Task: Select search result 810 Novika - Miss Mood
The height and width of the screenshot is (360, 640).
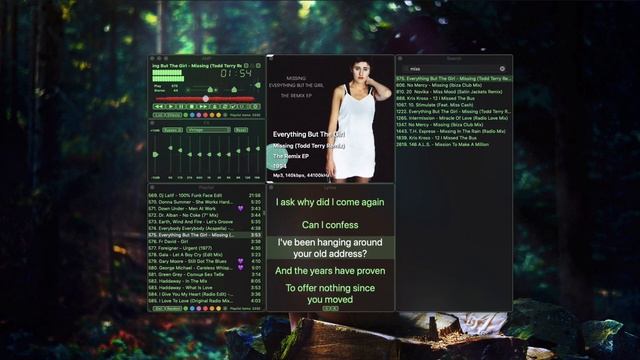Action: pos(454,91)
